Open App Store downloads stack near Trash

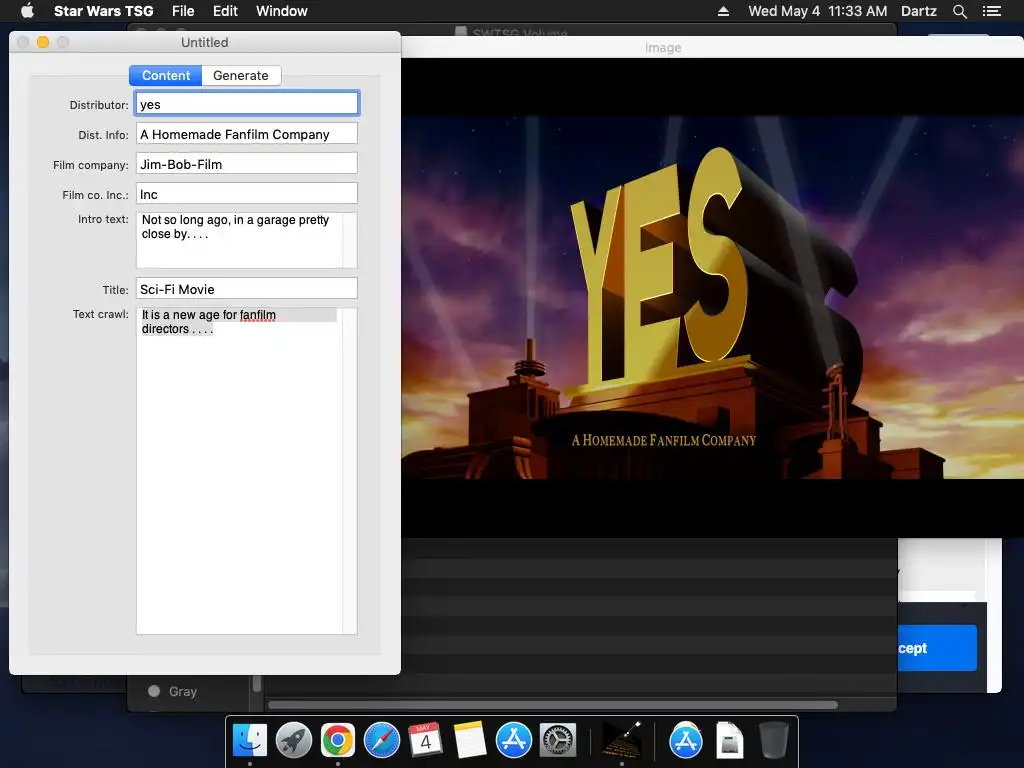click(686, 740)
